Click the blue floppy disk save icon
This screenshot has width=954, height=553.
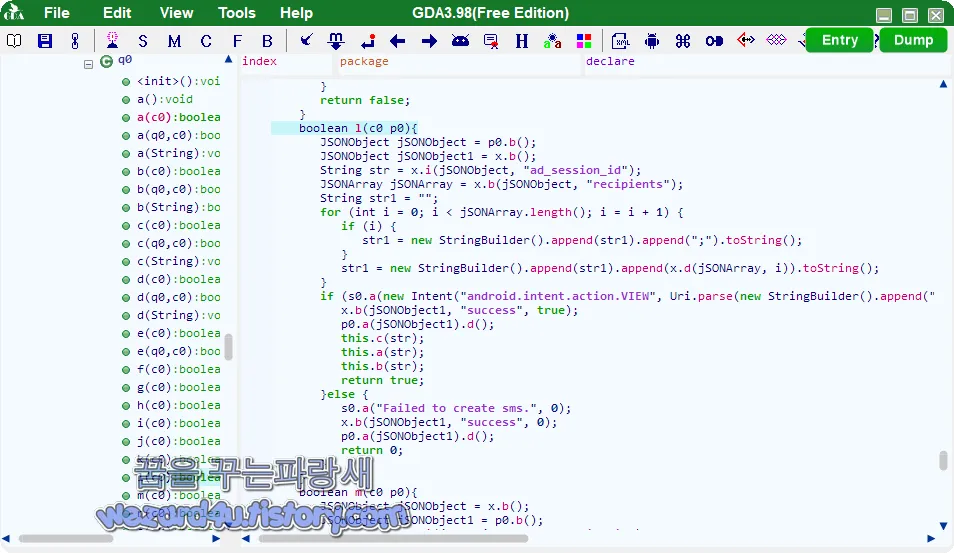(x=45, y=41)
